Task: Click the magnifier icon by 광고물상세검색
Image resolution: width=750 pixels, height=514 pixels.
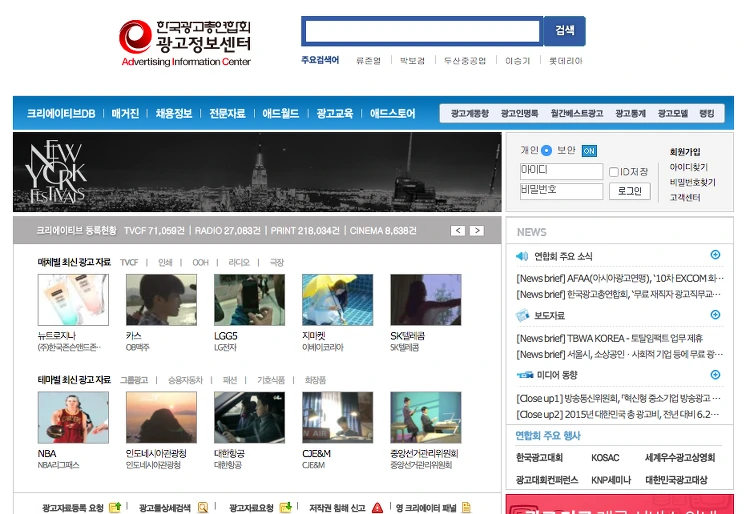Action: tap(203, 507)
